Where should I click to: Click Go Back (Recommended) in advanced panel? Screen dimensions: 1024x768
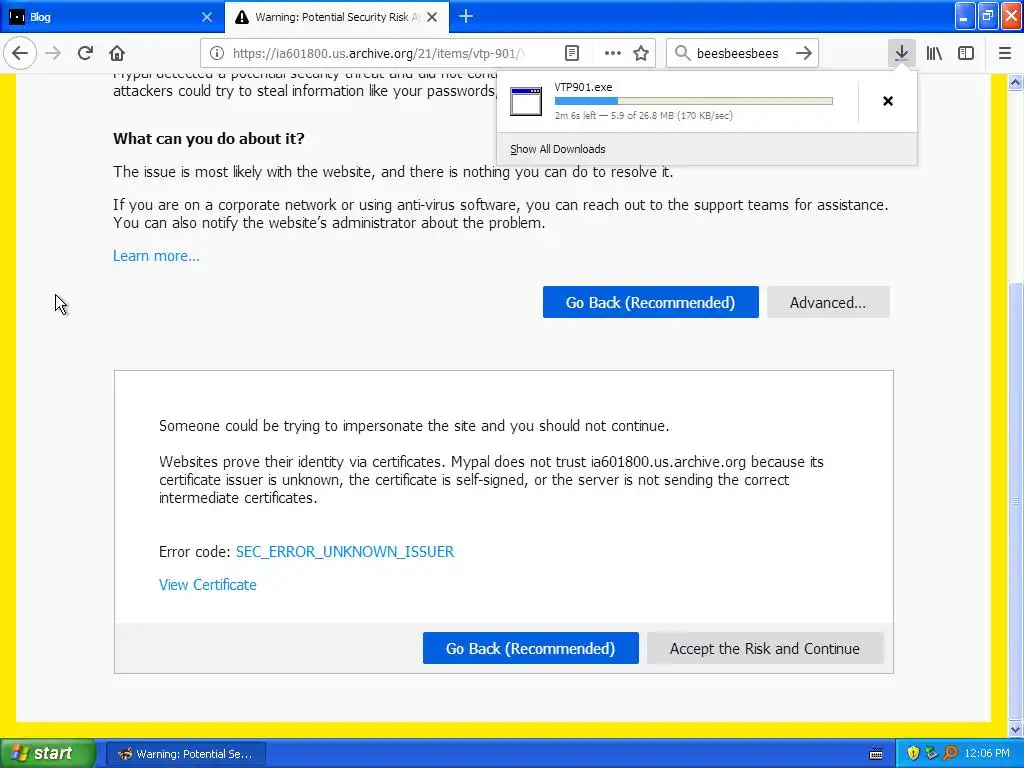click(x=530, y=648)
